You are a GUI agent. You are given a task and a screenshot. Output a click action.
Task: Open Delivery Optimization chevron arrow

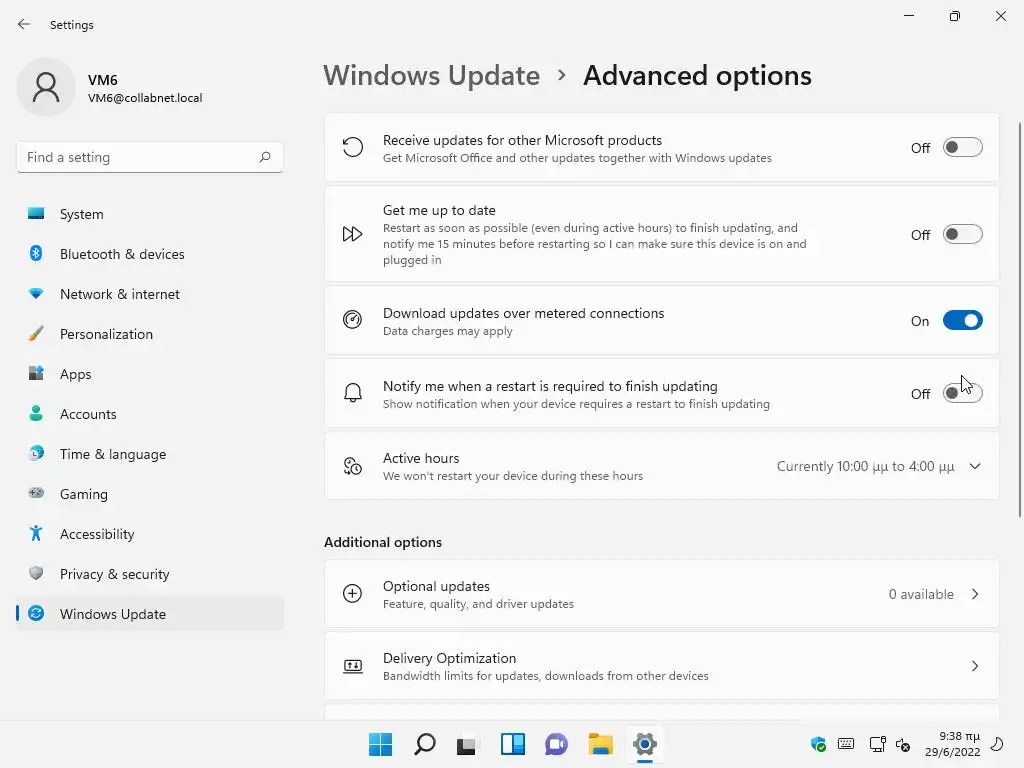click(x=975, y=665)
